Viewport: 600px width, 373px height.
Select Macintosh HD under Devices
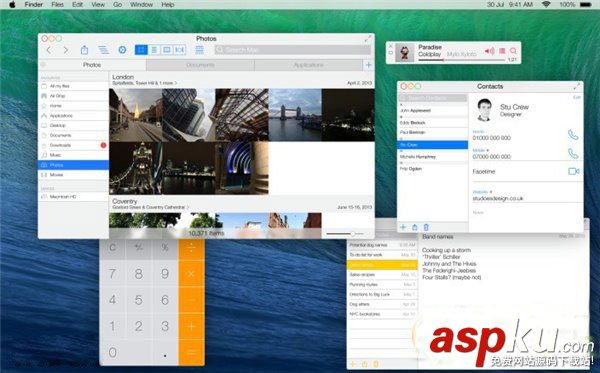(x=73, y=197)
